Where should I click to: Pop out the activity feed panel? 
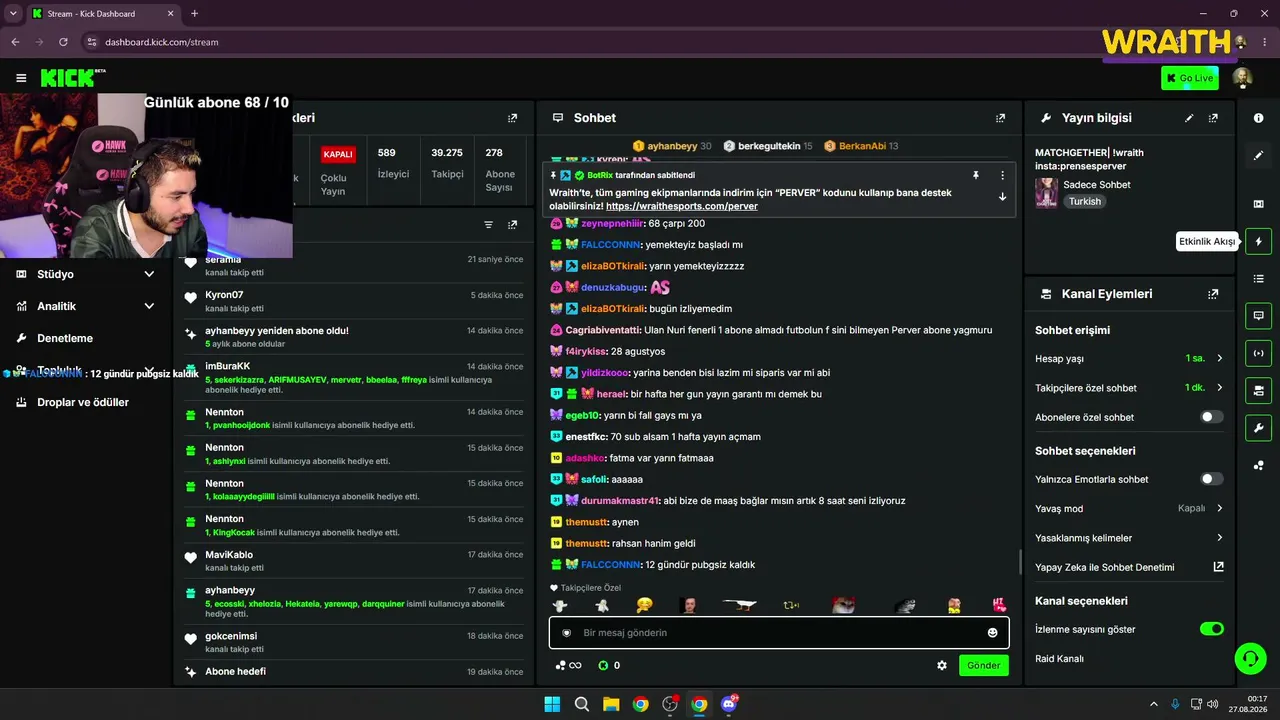(512, 225)
